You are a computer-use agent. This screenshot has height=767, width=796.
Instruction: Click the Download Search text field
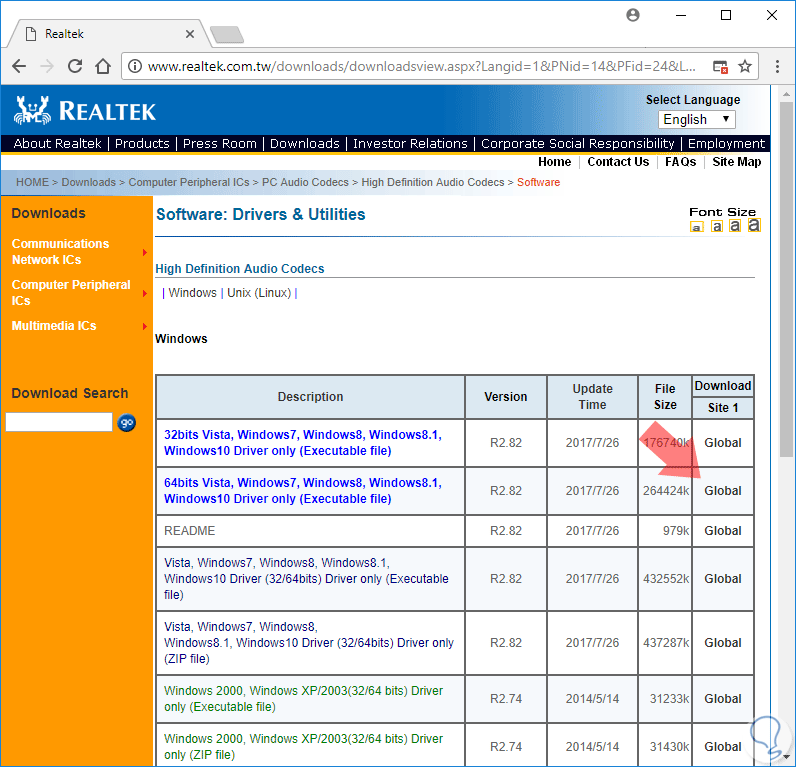59,422
